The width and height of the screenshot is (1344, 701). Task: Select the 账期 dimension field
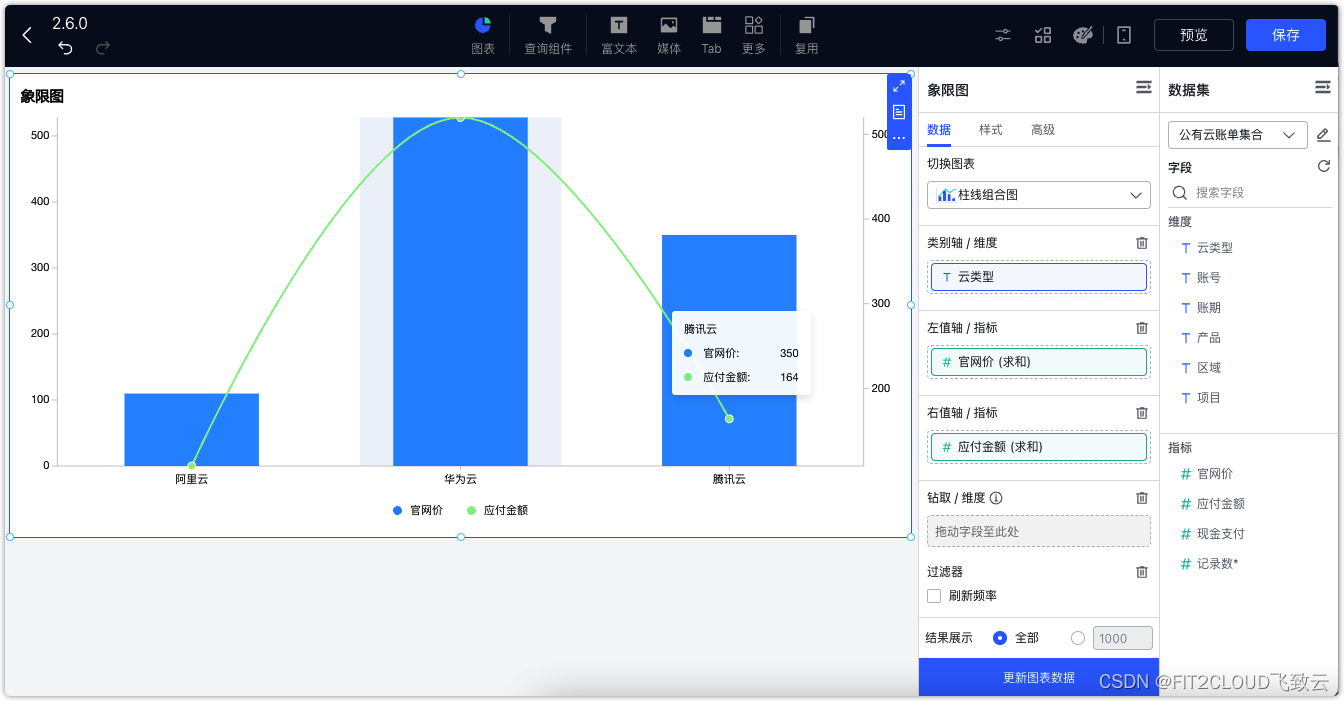pyautogui.click(x=1201, y=308)
